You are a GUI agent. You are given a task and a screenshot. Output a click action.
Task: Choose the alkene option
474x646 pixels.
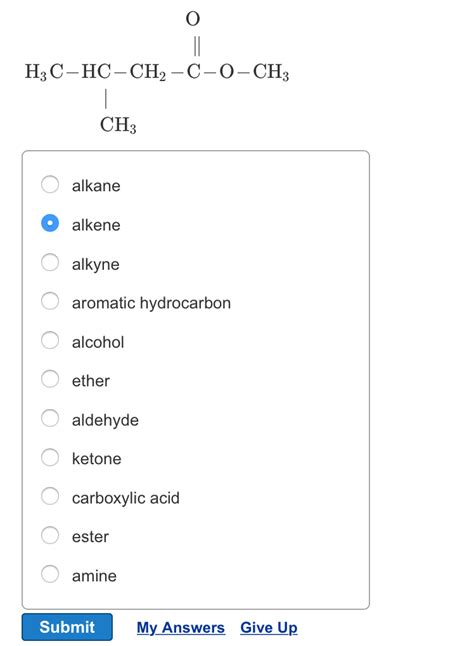(x=50, y=223)
